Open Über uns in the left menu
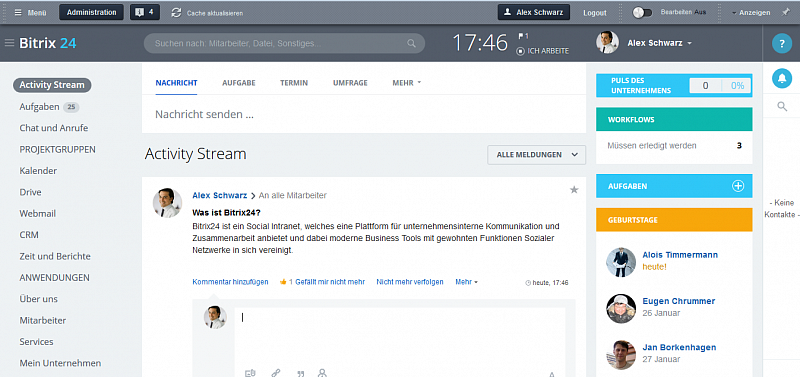Screen dimensions: 800x377 38,299
